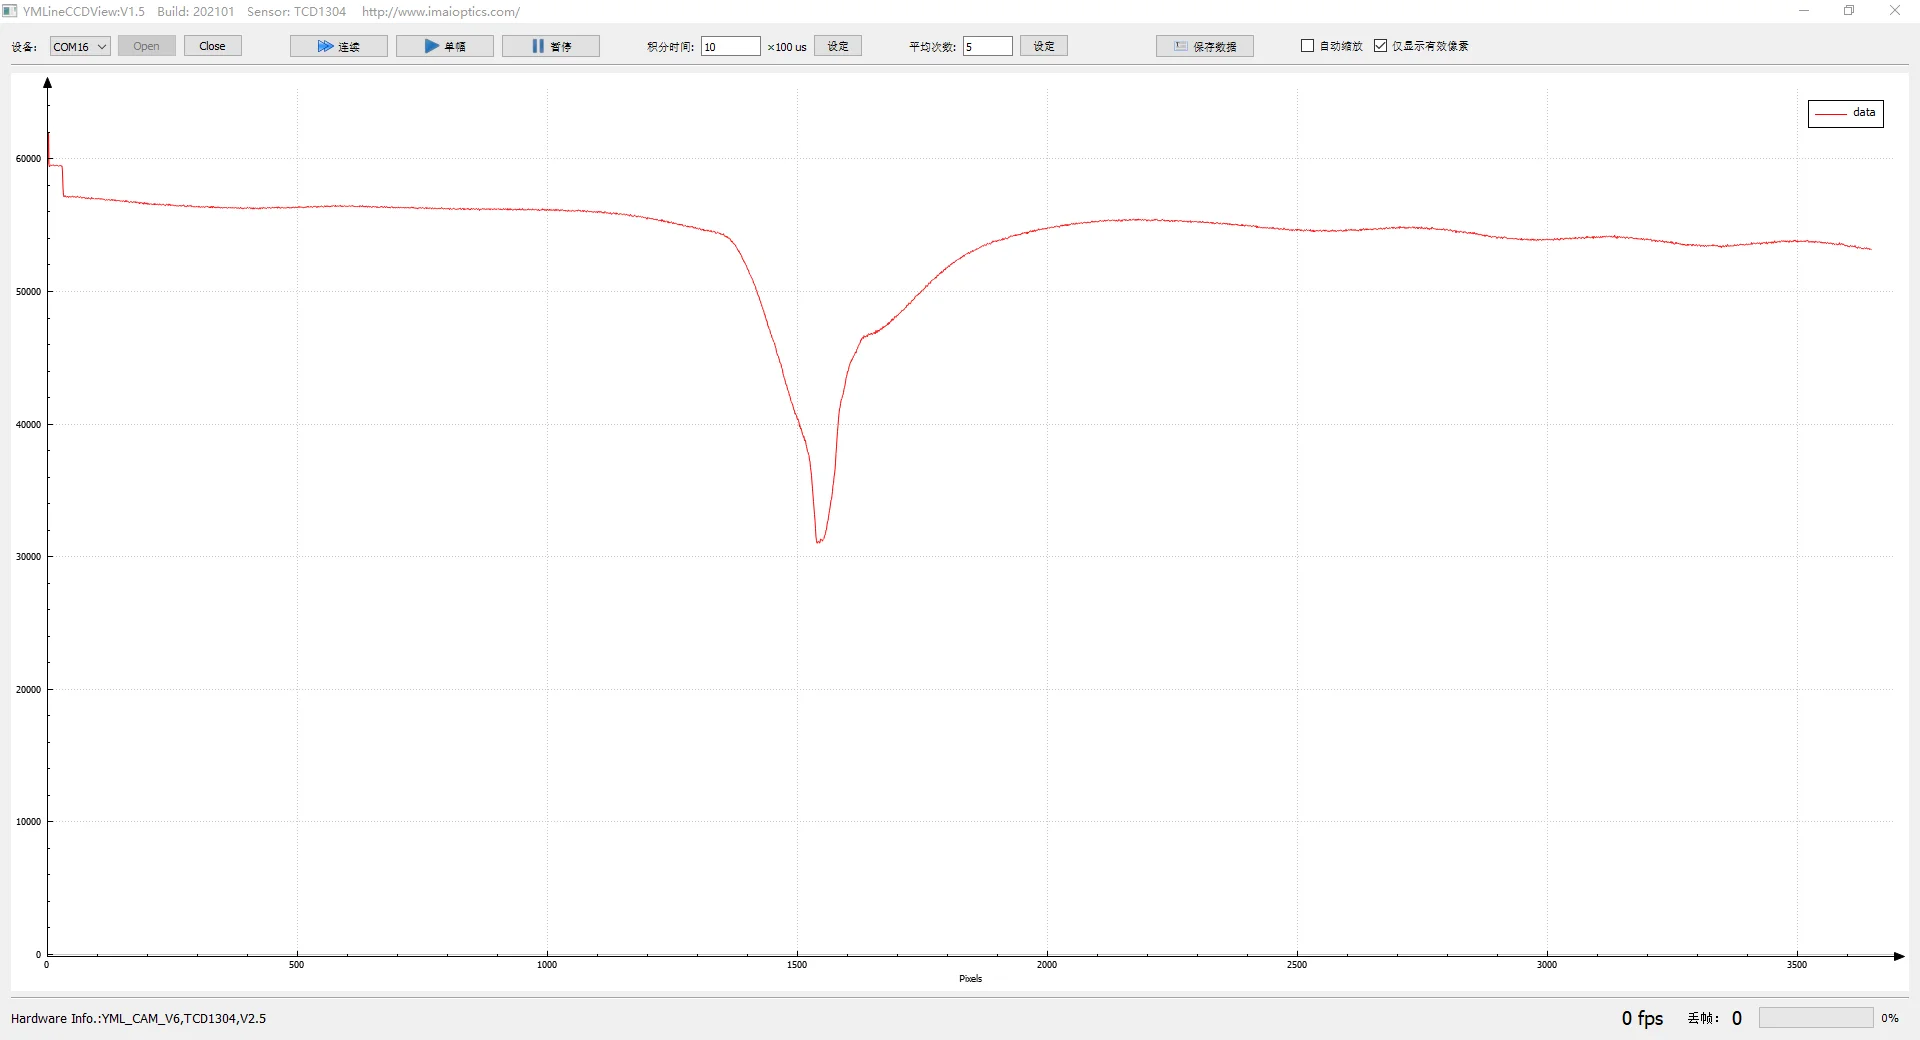Viewport: 1920px width, 1040px height.
Task: Click the Hardware Info status text
Action: pyautogui.click(x=139, y=1019)
